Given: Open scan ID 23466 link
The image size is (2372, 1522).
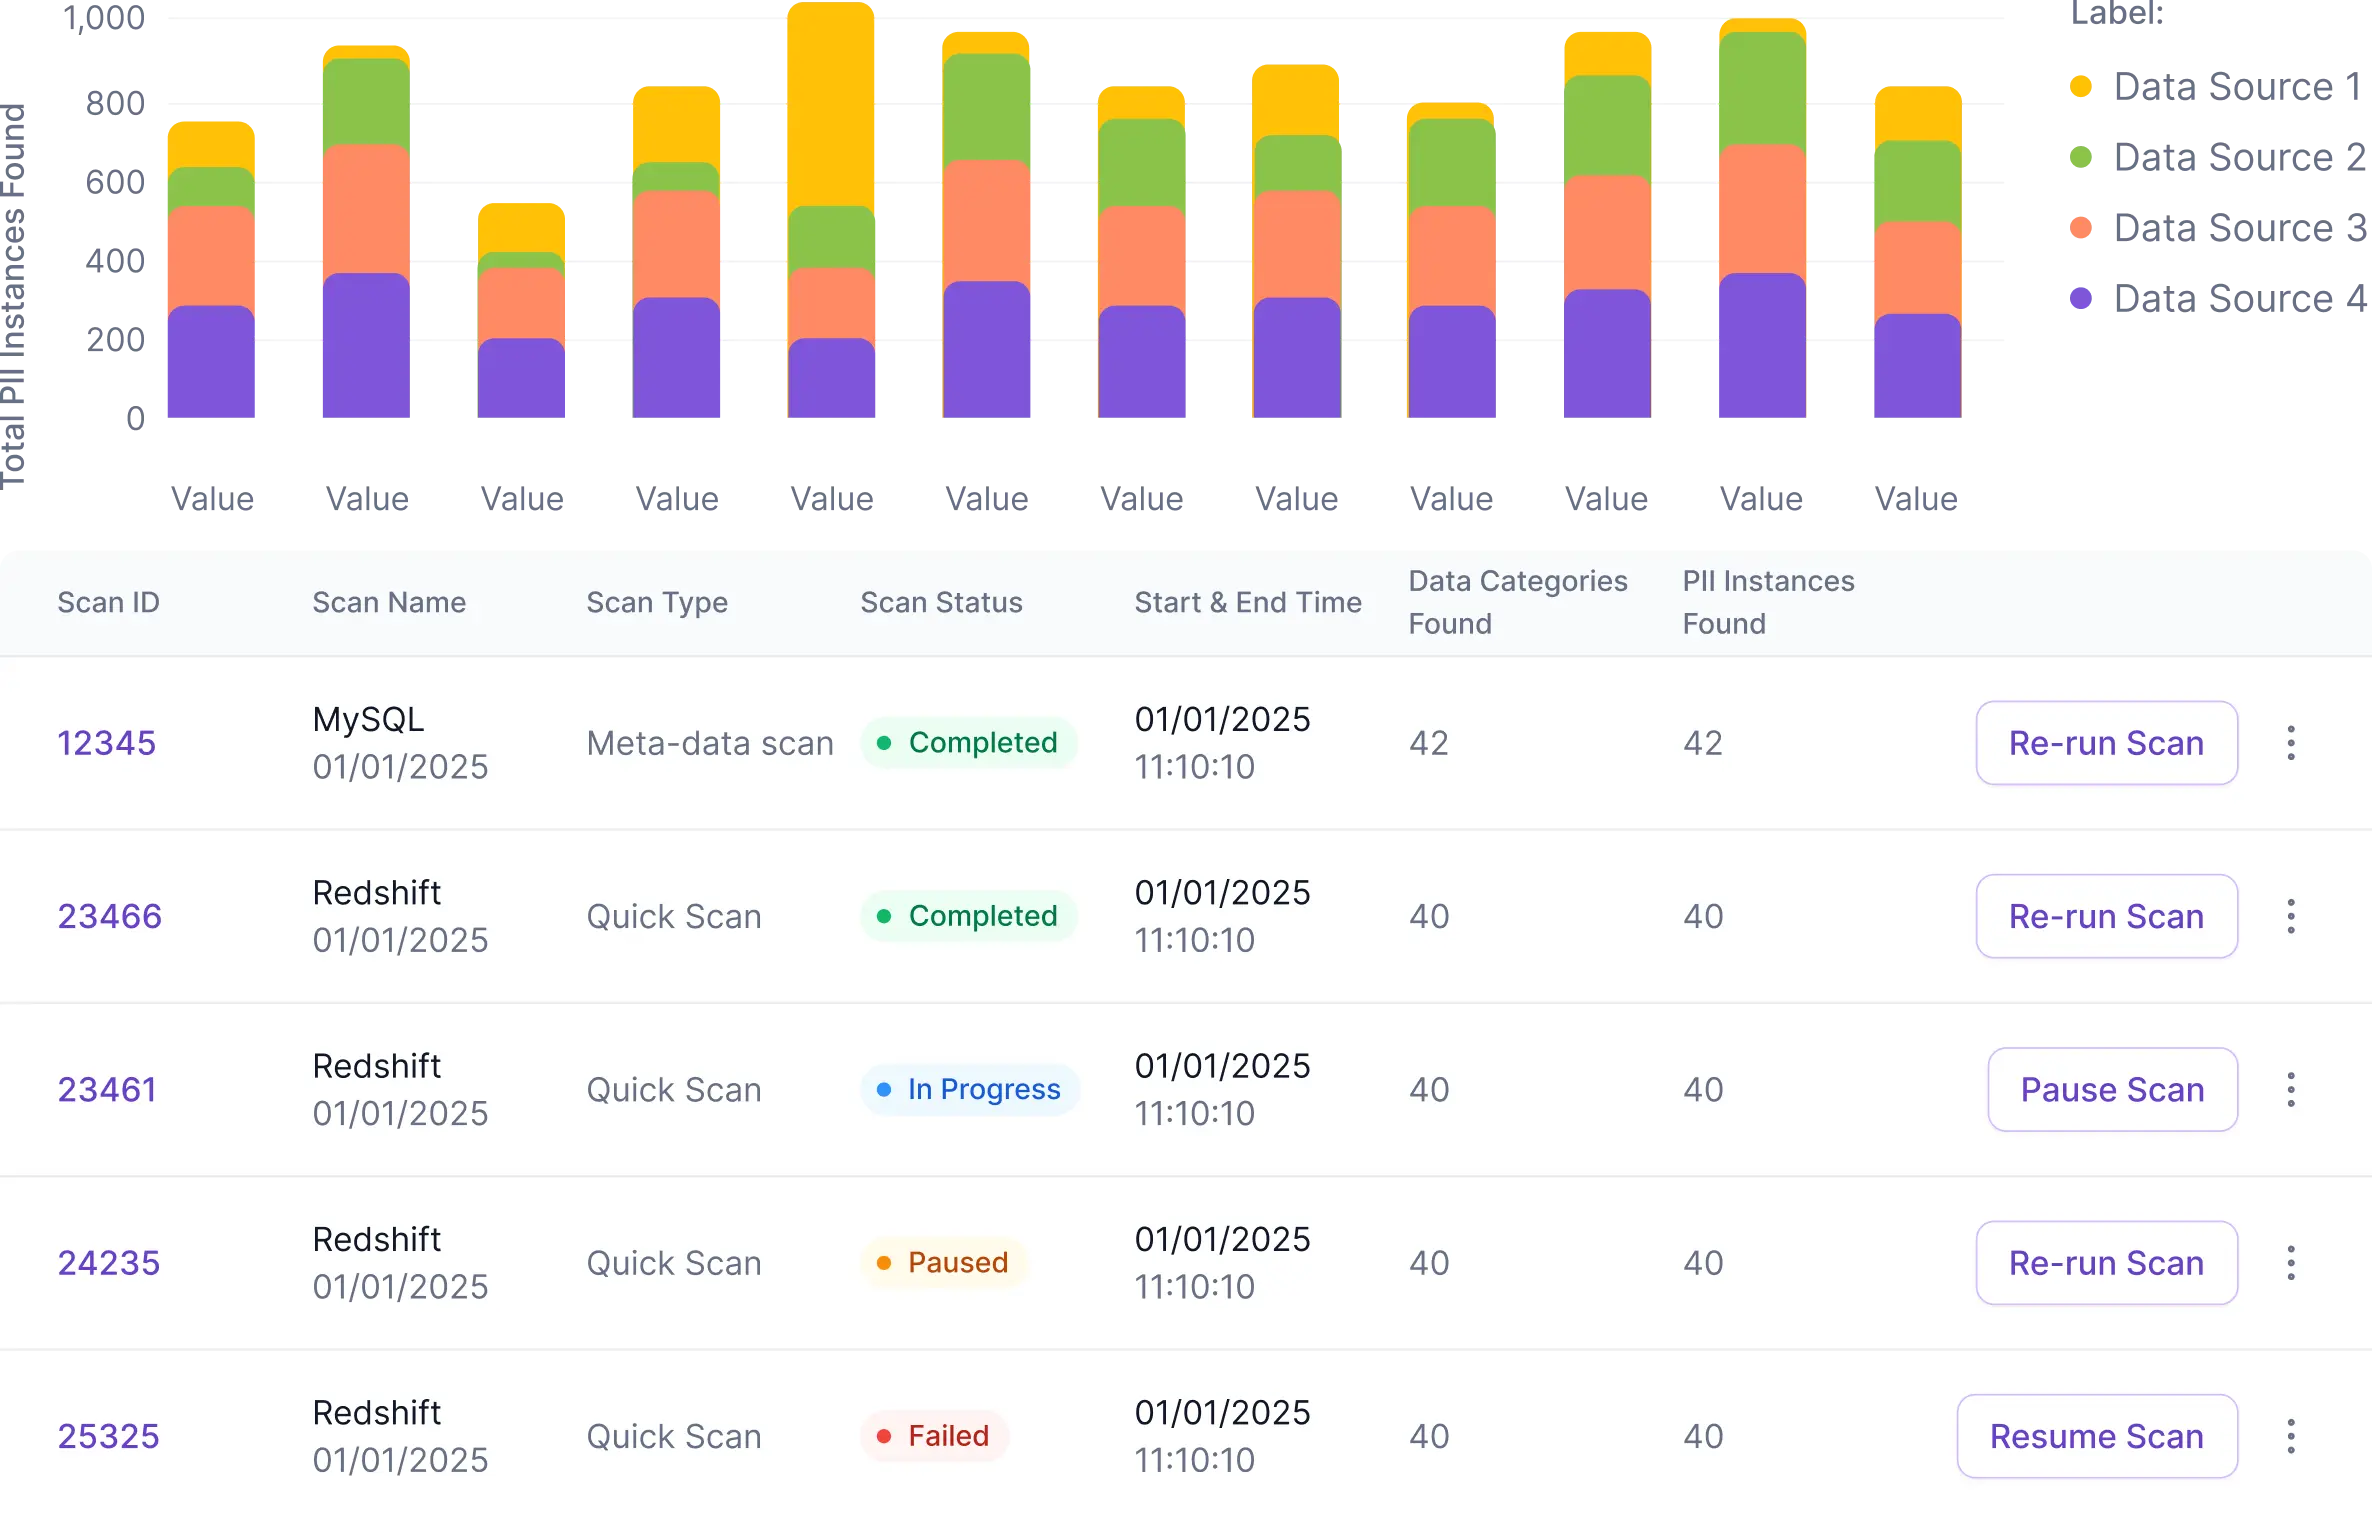Looking at the screenshot, I should (x=109, y=916).
